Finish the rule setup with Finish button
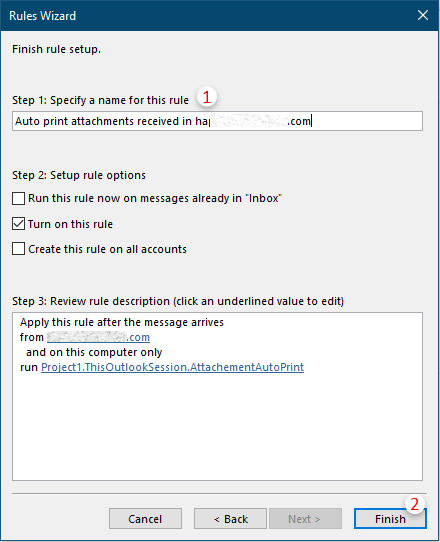This screenshot has width=440, height=542. [x=390, y=518]
